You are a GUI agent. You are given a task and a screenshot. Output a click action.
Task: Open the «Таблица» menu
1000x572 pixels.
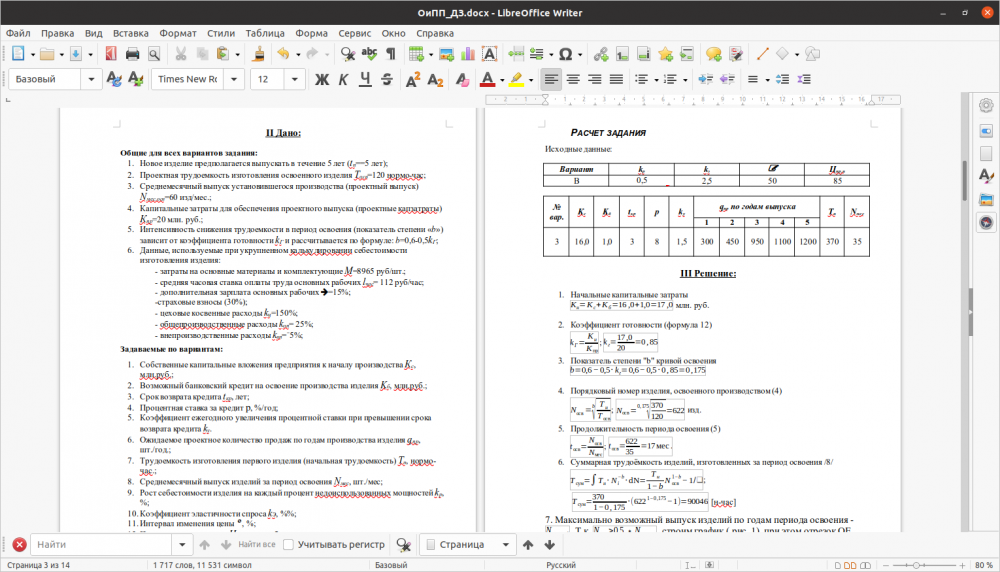[264, 32]
